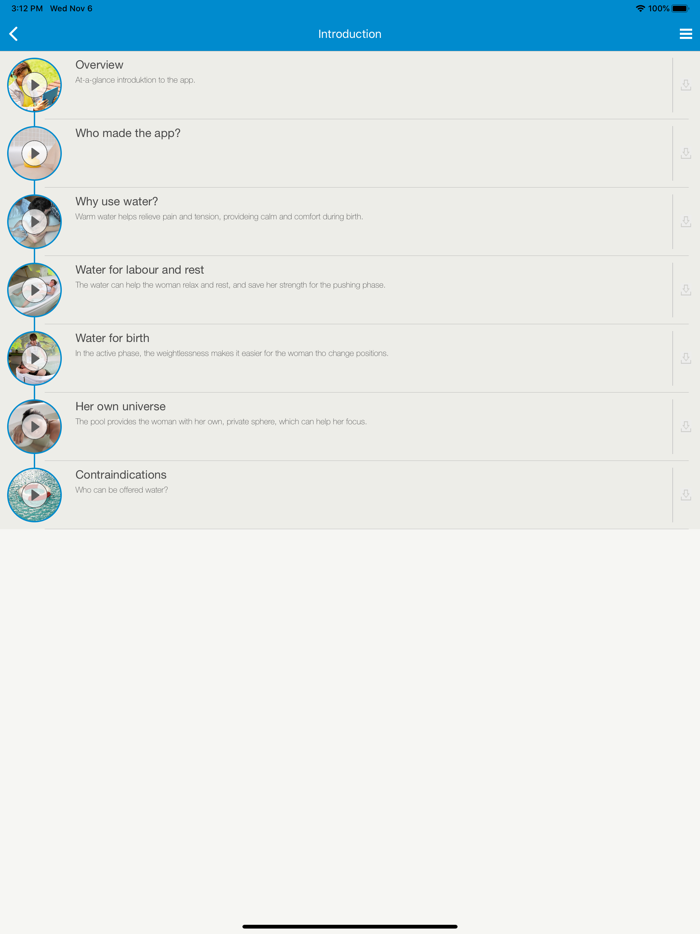Download the Contraindications video
Image resolution: width=700 pixels, height=934 pixels.
point(686,495)
